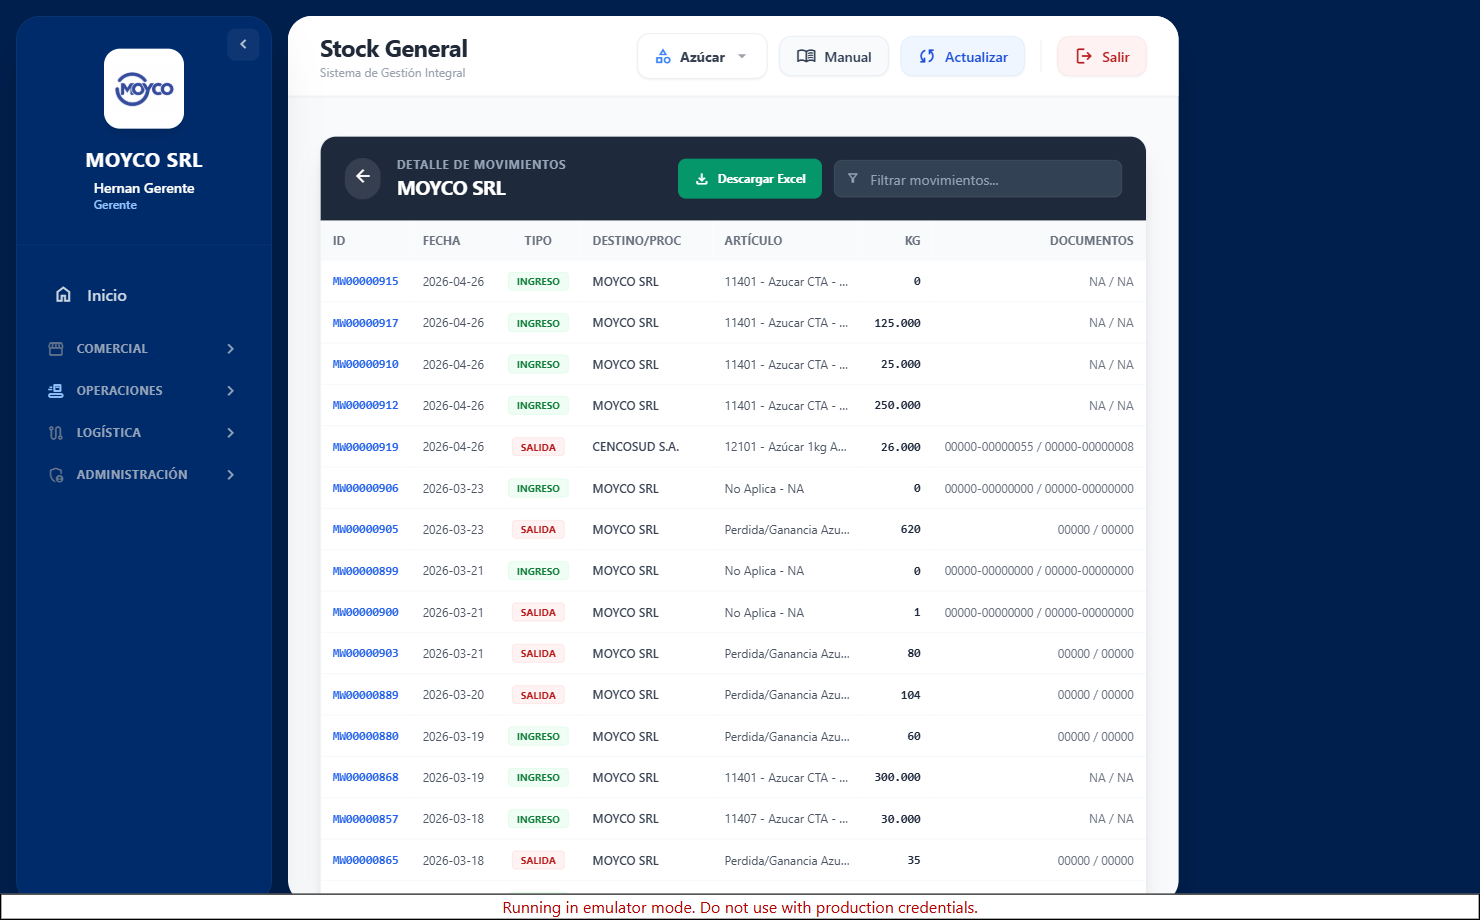
Task: Open movement MW00000905
Action: (x=366, y=530)
